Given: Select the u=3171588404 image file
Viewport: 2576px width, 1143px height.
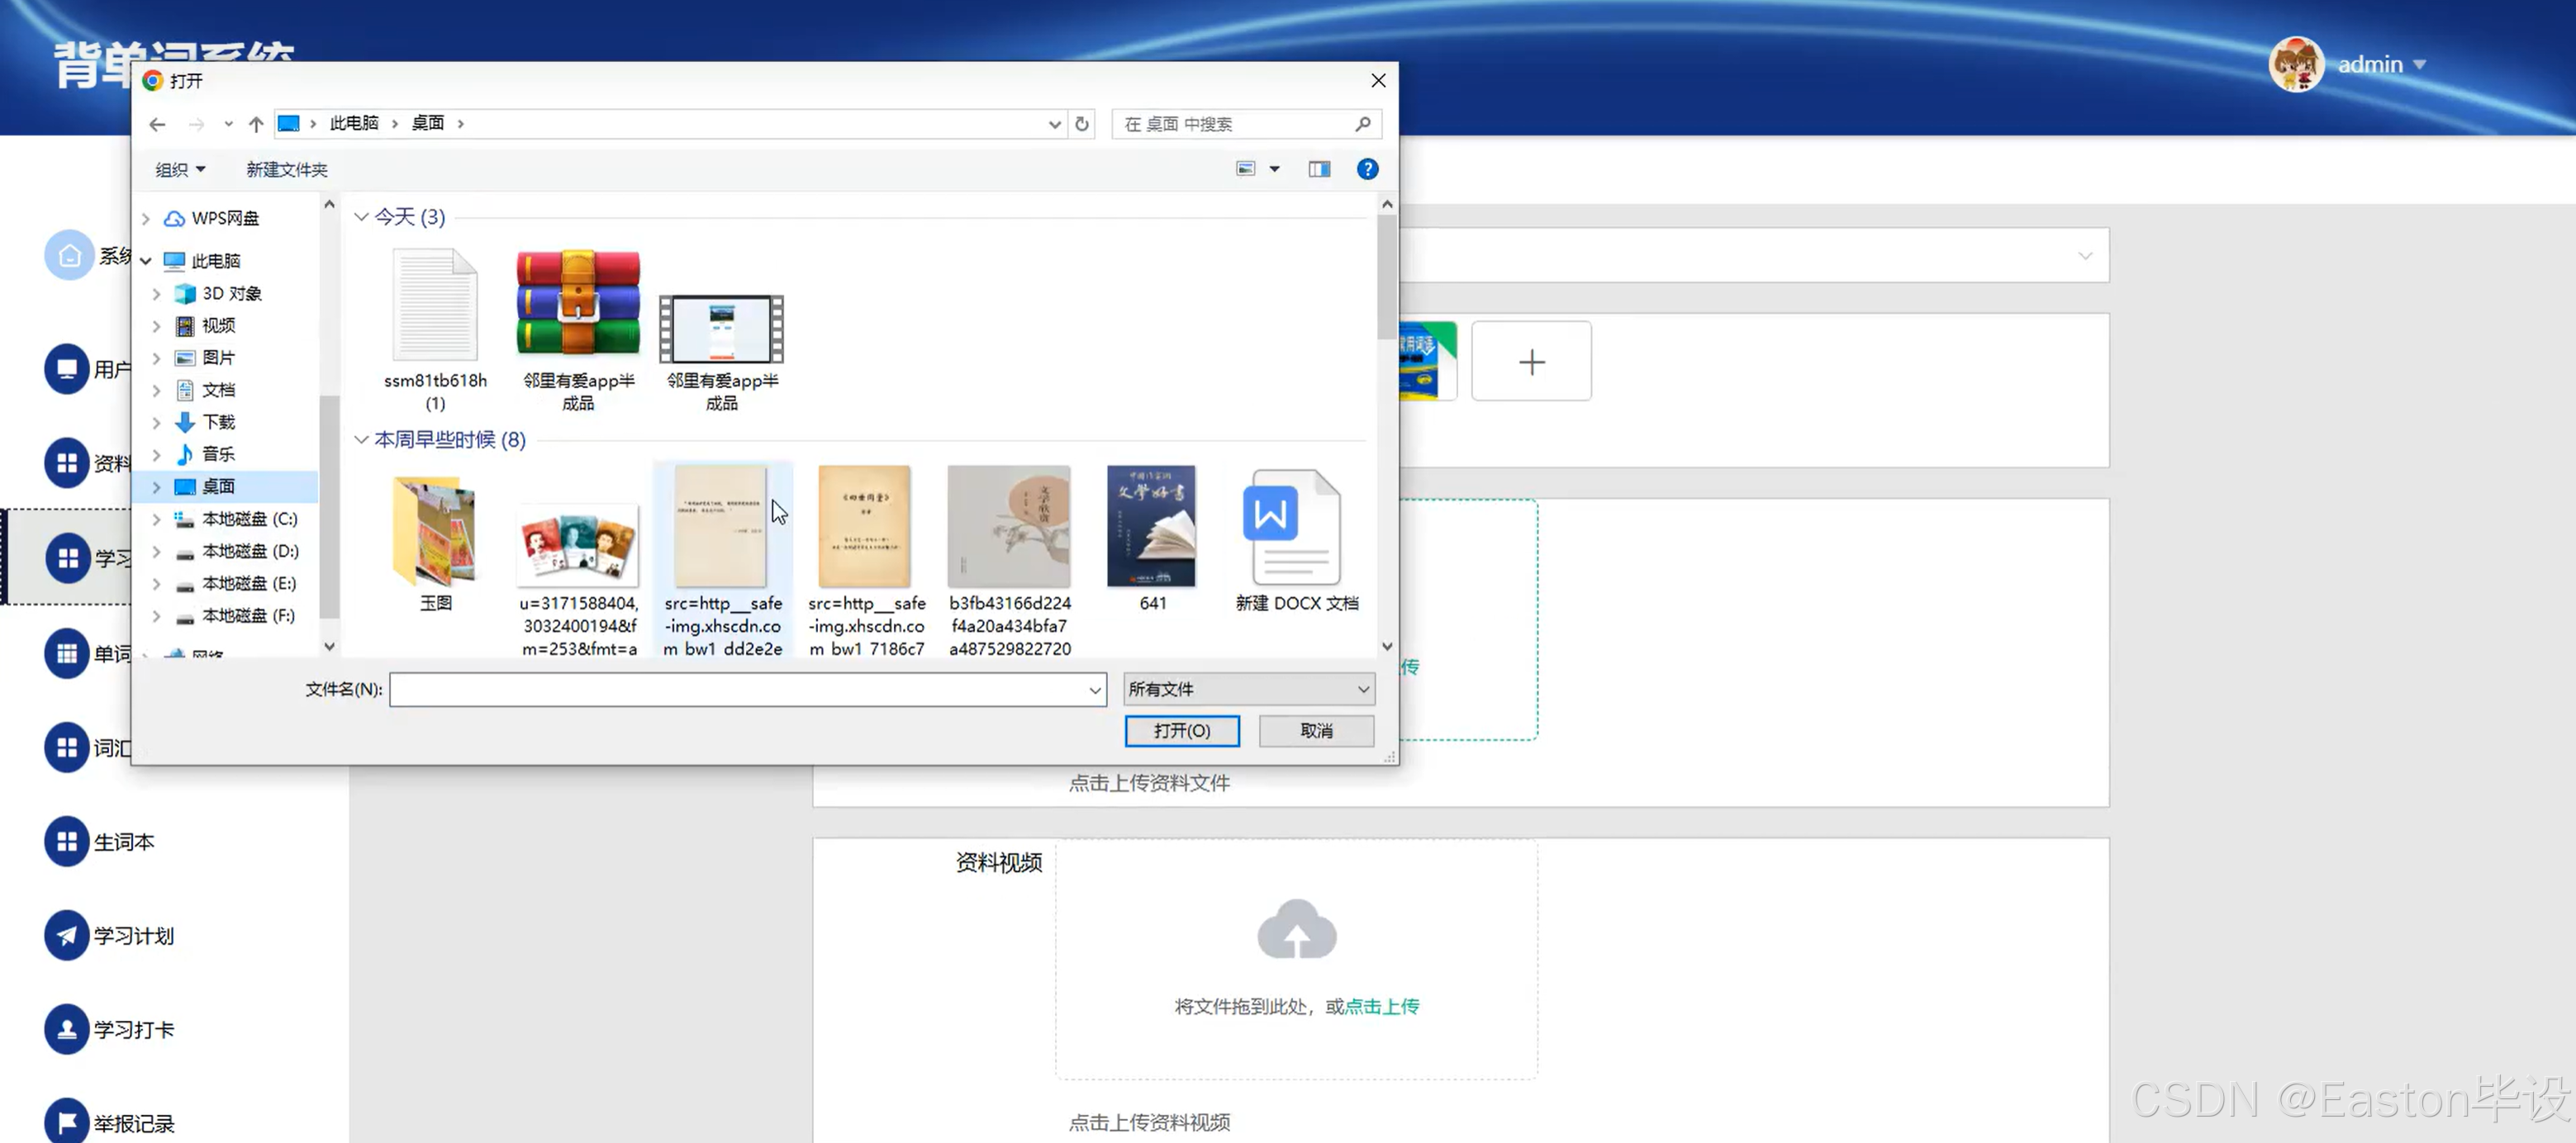Looking at the screenshot, I should (578, 580).
